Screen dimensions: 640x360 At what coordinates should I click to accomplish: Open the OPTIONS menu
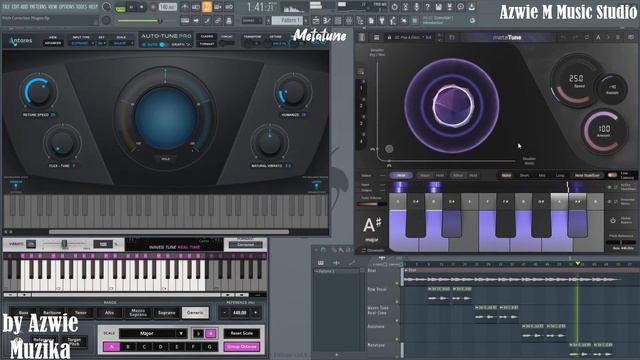pos(68,7)
